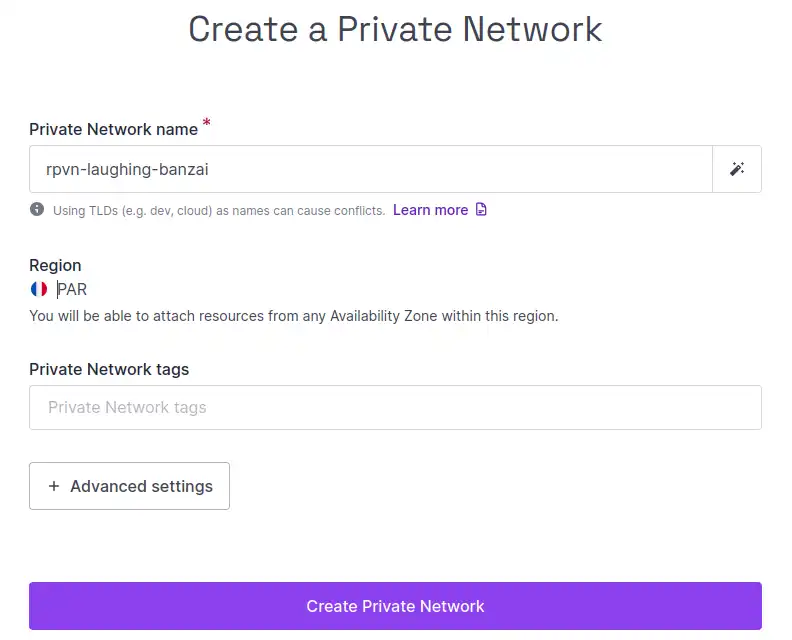Click the info icon beside TLD warning

click(37, 209)
